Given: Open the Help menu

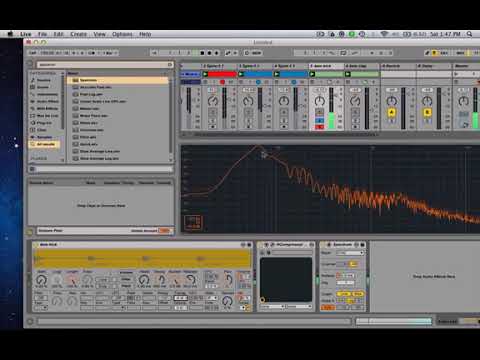Looking at the screenshot, I should point(145,34).
